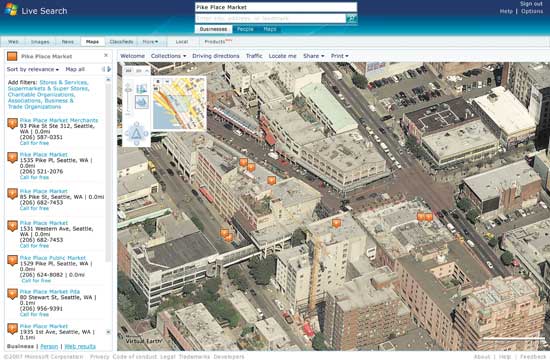Add the Stores & Services filter
The width and height of the screenshot is (550, 362).
[x=64, y=82]
